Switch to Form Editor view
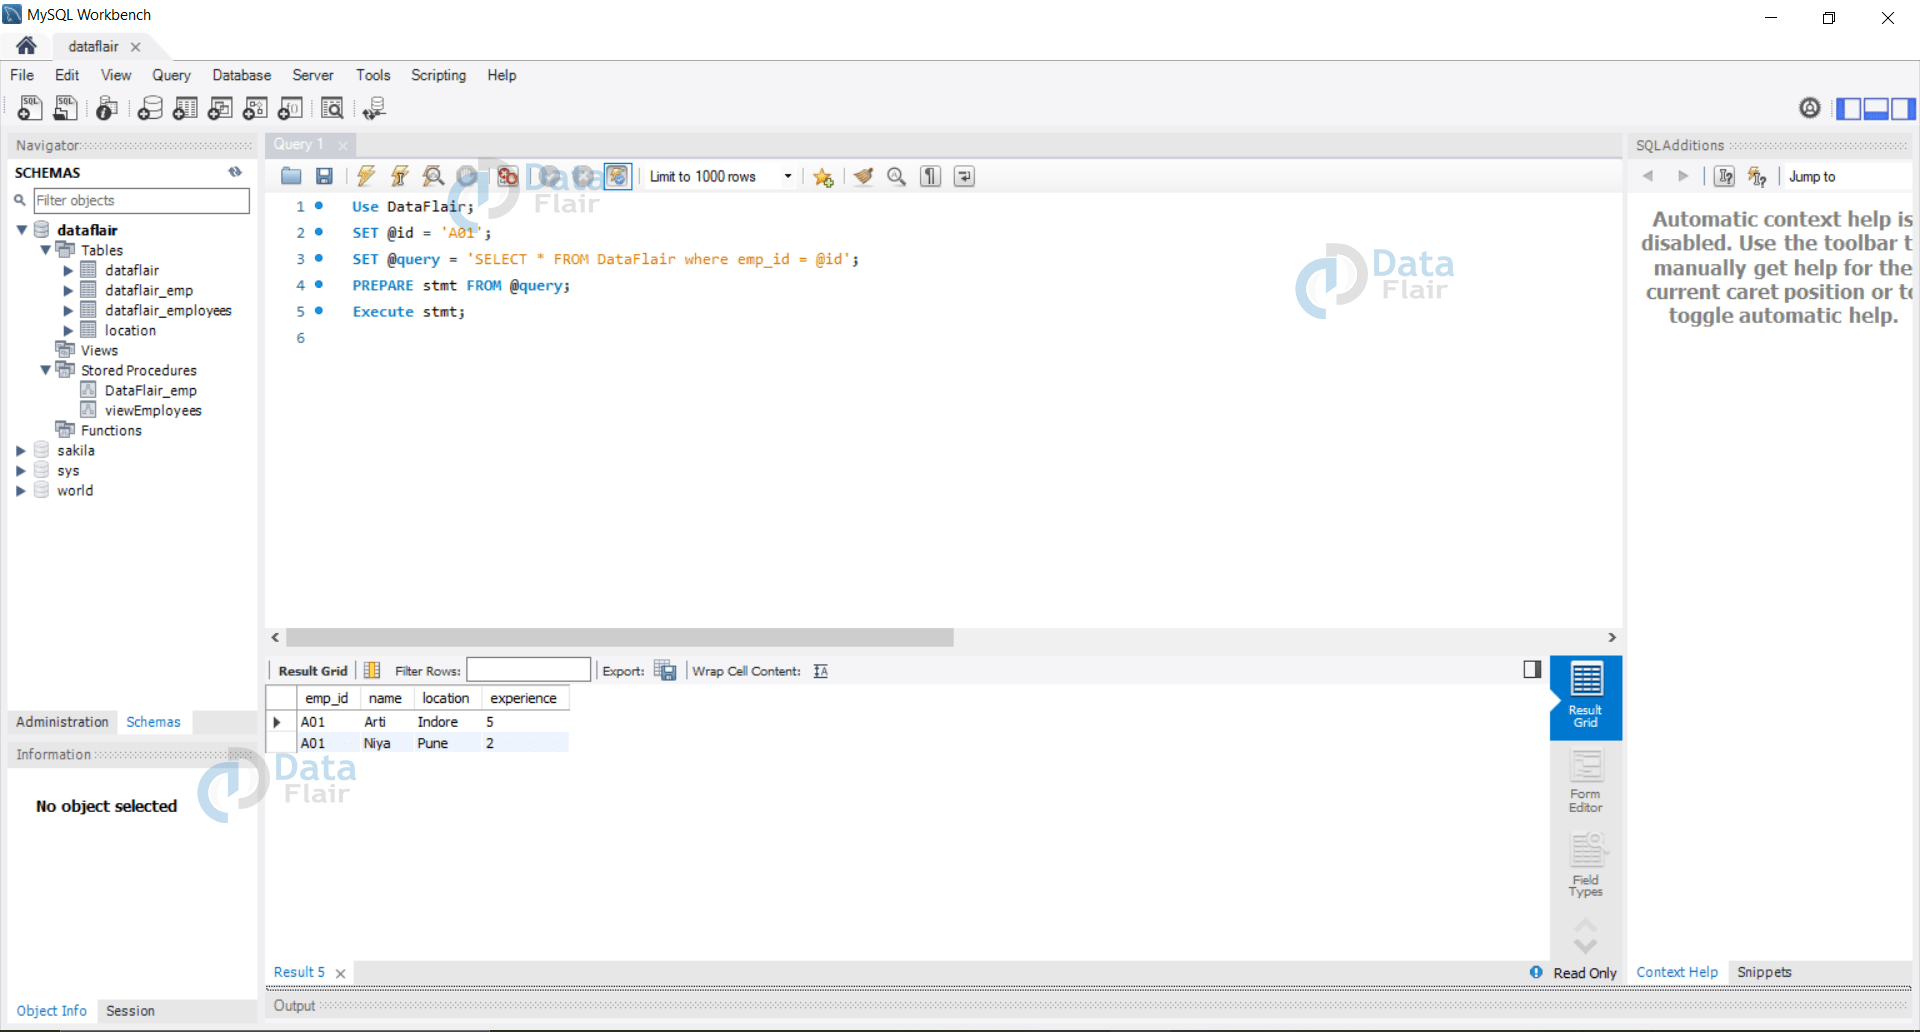This screenshot has width=1920, height=1032. click(1585, 782)
